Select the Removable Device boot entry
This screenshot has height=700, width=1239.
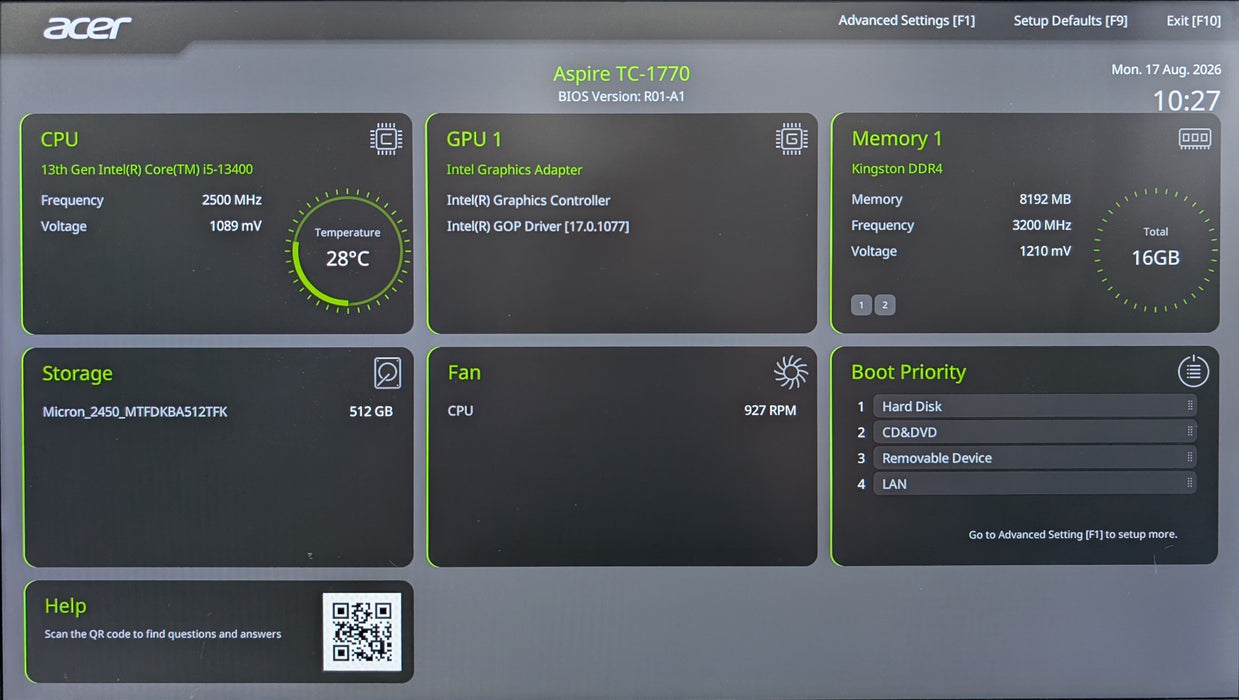1034,458
